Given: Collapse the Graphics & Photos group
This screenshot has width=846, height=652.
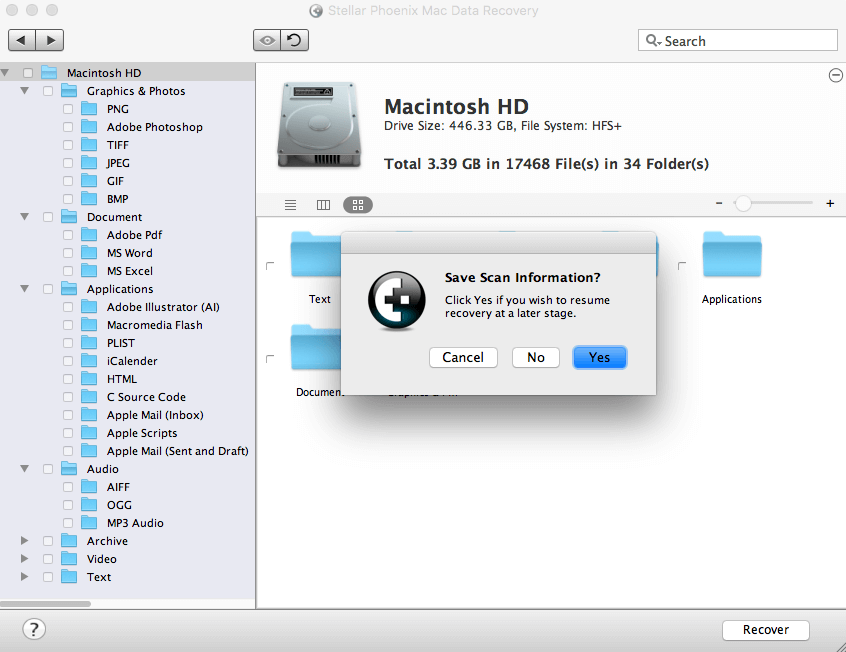Looking at the screenshot, I should point(24,91).
